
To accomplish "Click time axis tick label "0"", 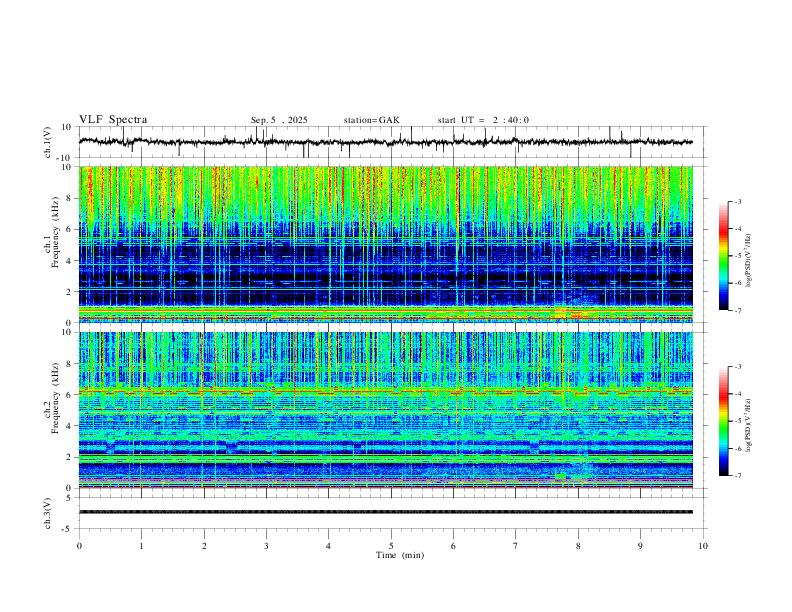I will click(x=79, y=546).
